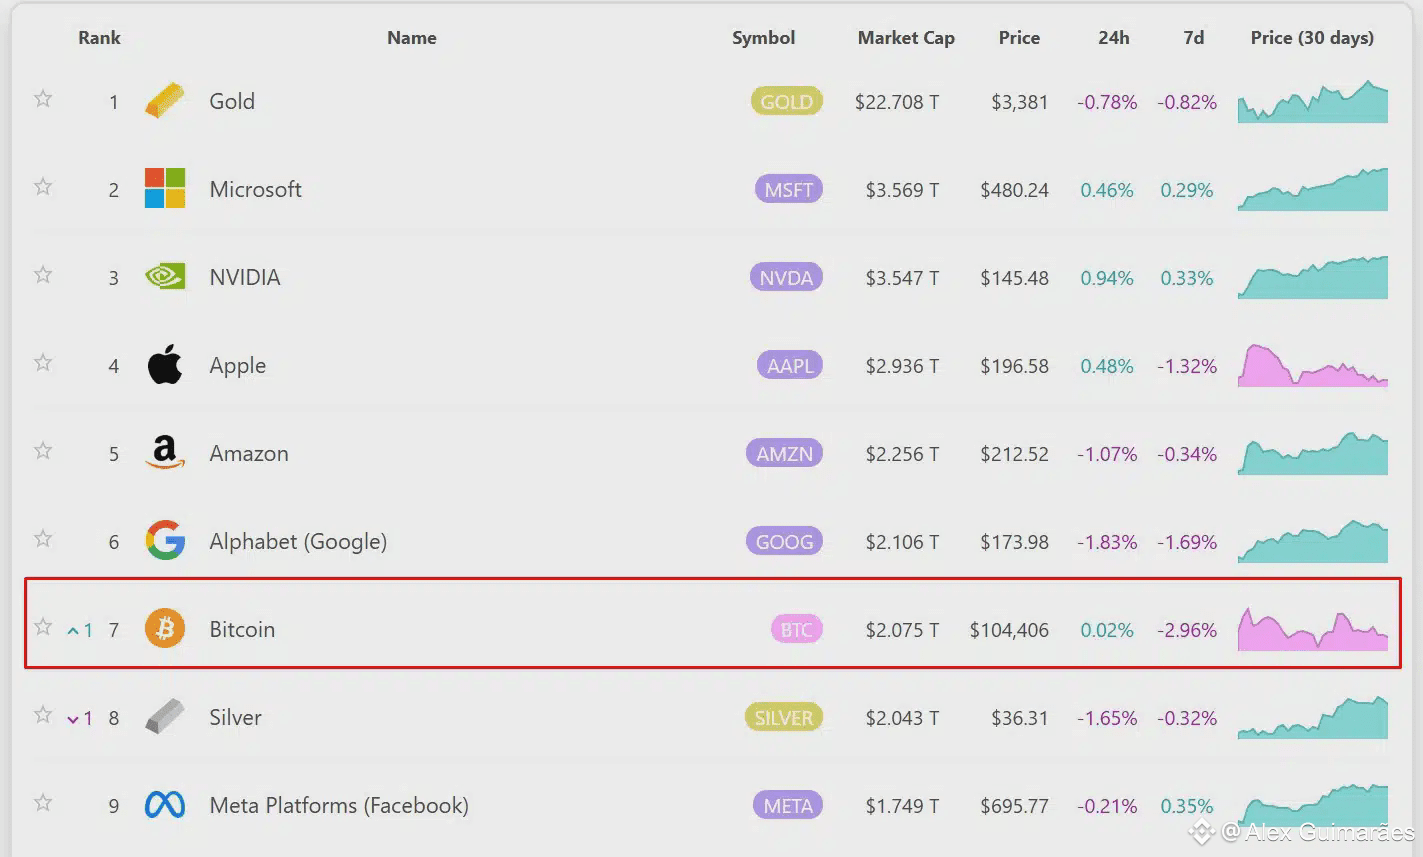
Task: Sort table by 7d column header
Action: (x=1194, y=38)
